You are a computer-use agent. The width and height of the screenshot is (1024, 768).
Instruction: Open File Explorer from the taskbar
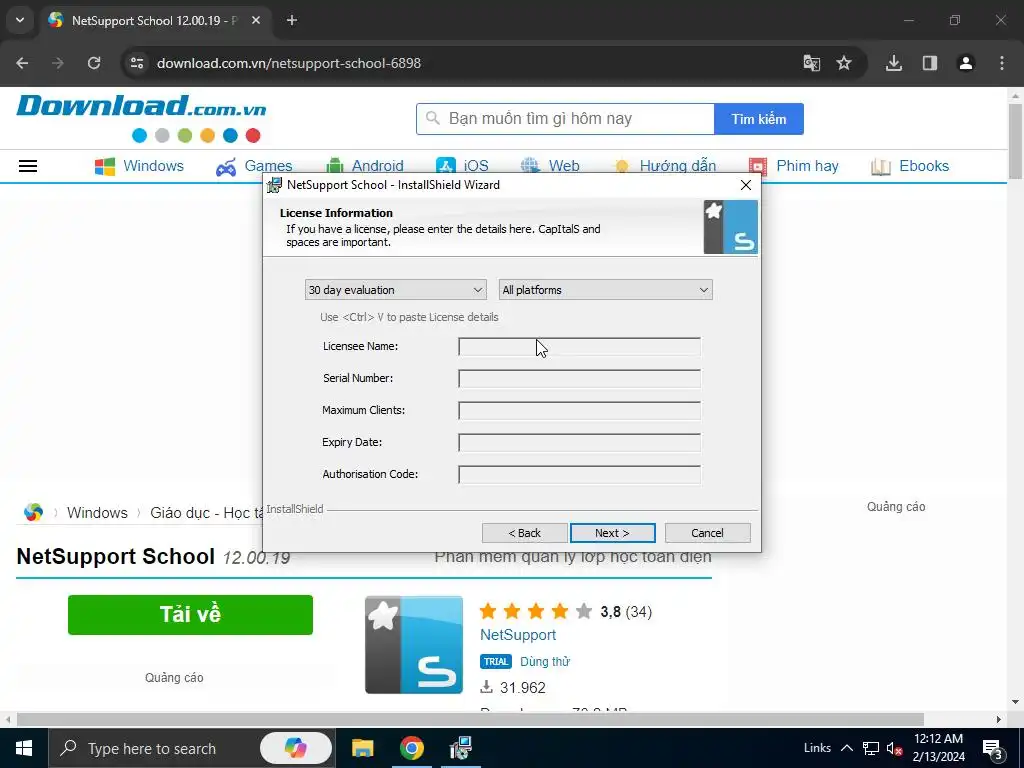[362, 748]
